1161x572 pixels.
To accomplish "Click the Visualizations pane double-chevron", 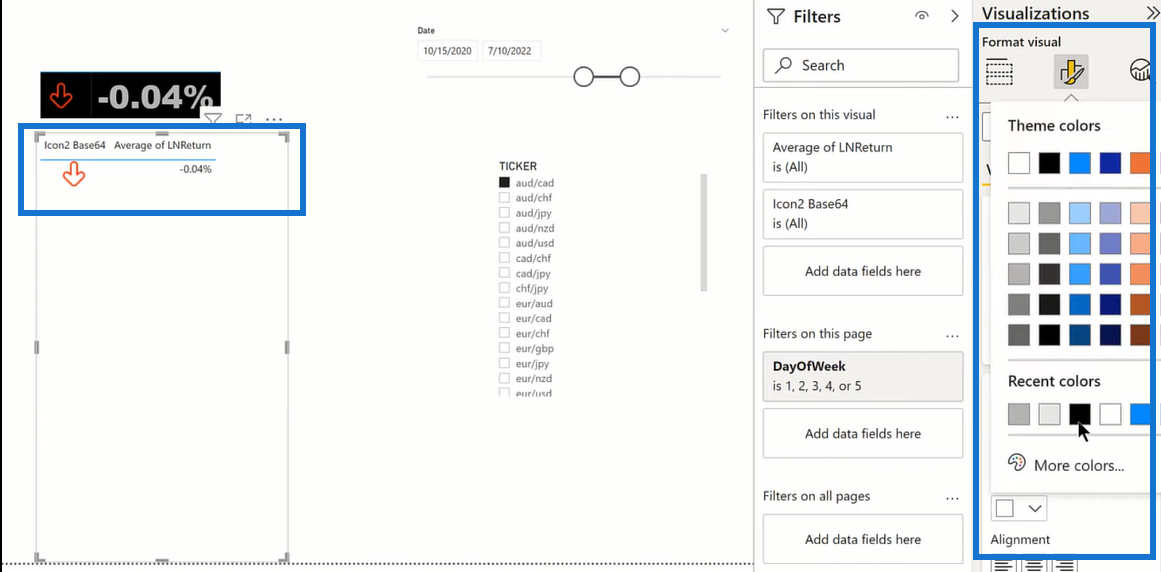I will [1152, 13].
